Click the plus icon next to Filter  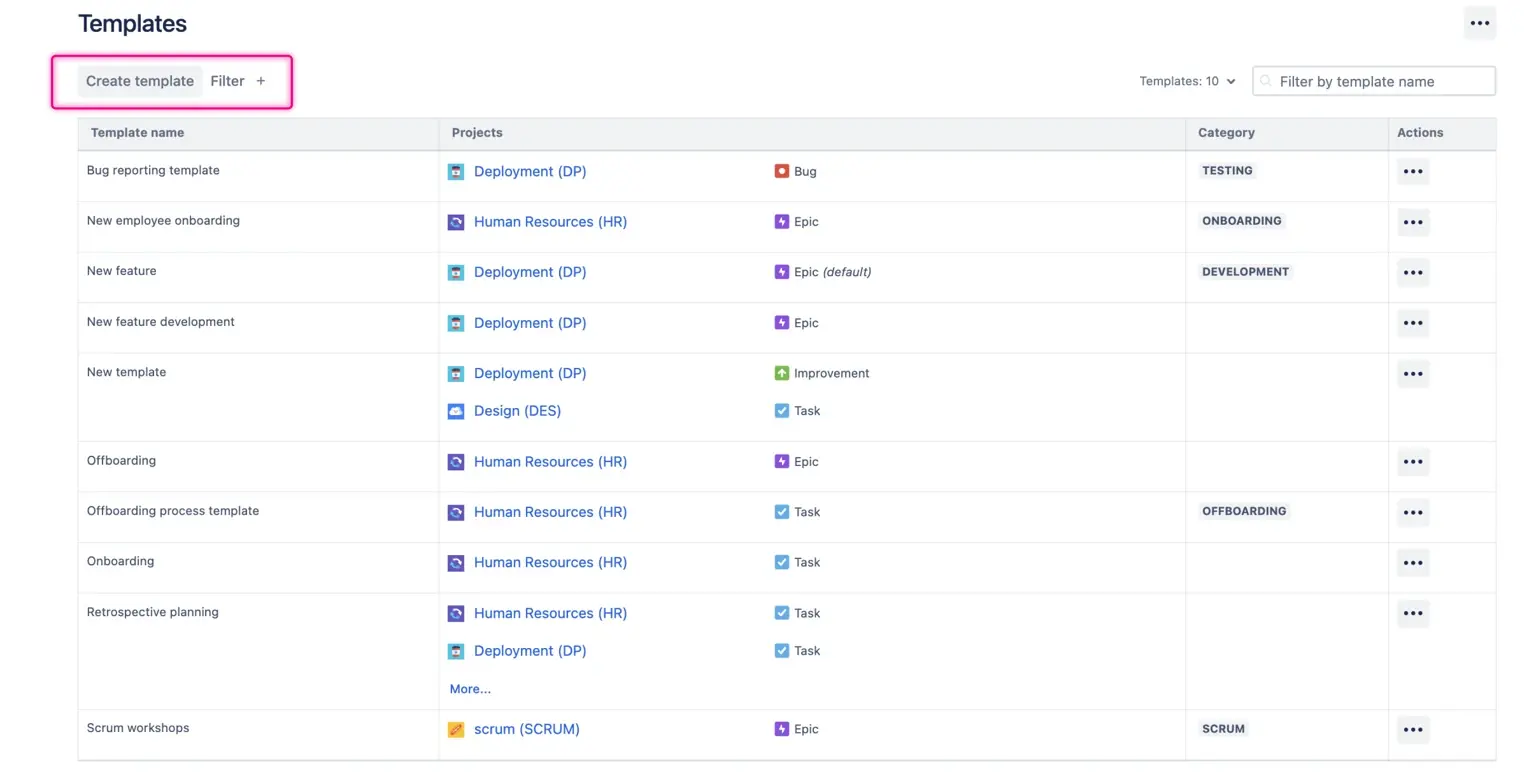click(261, 81)
